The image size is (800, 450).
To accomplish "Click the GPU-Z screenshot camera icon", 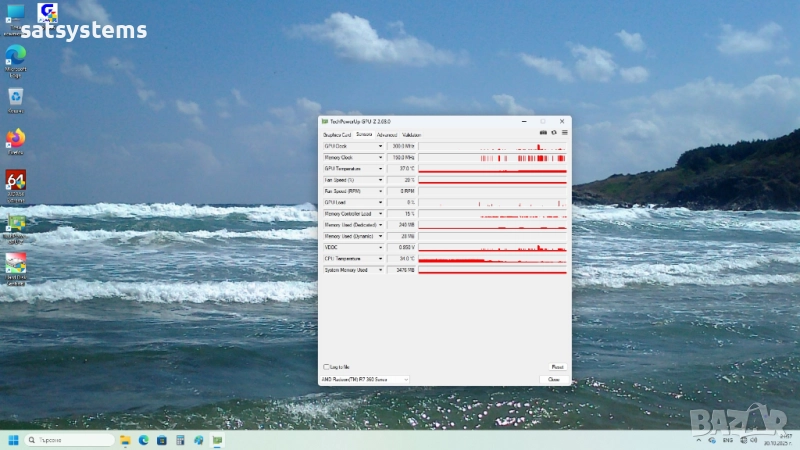I will (x=544, y=133).
